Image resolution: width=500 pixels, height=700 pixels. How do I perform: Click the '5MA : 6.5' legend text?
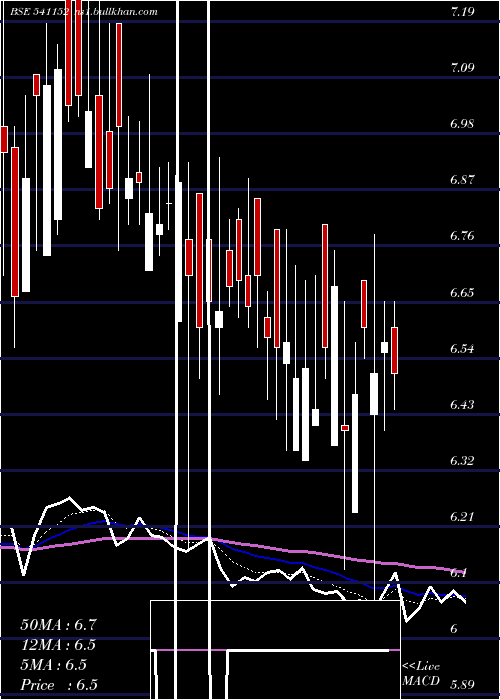tap(54, 665)
